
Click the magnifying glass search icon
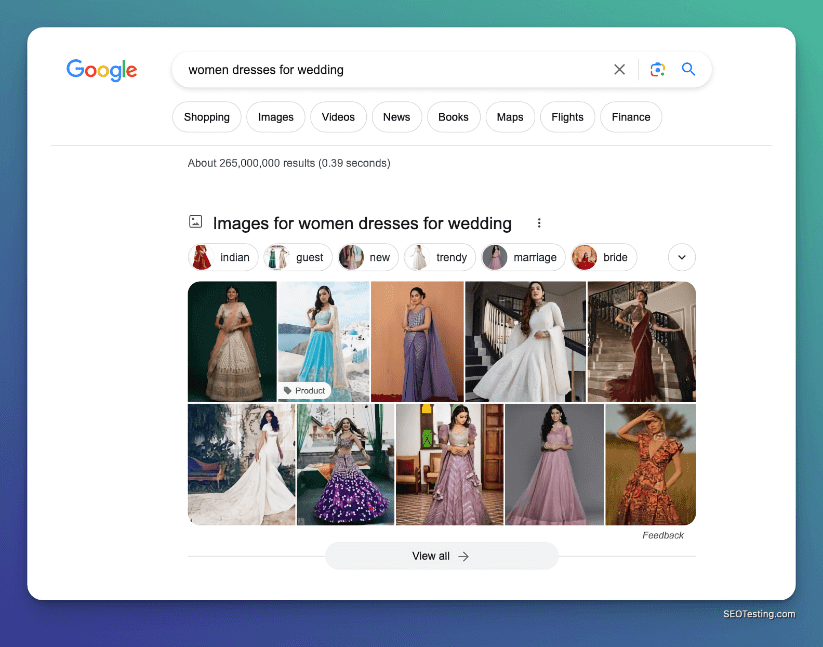pos(688,70)
